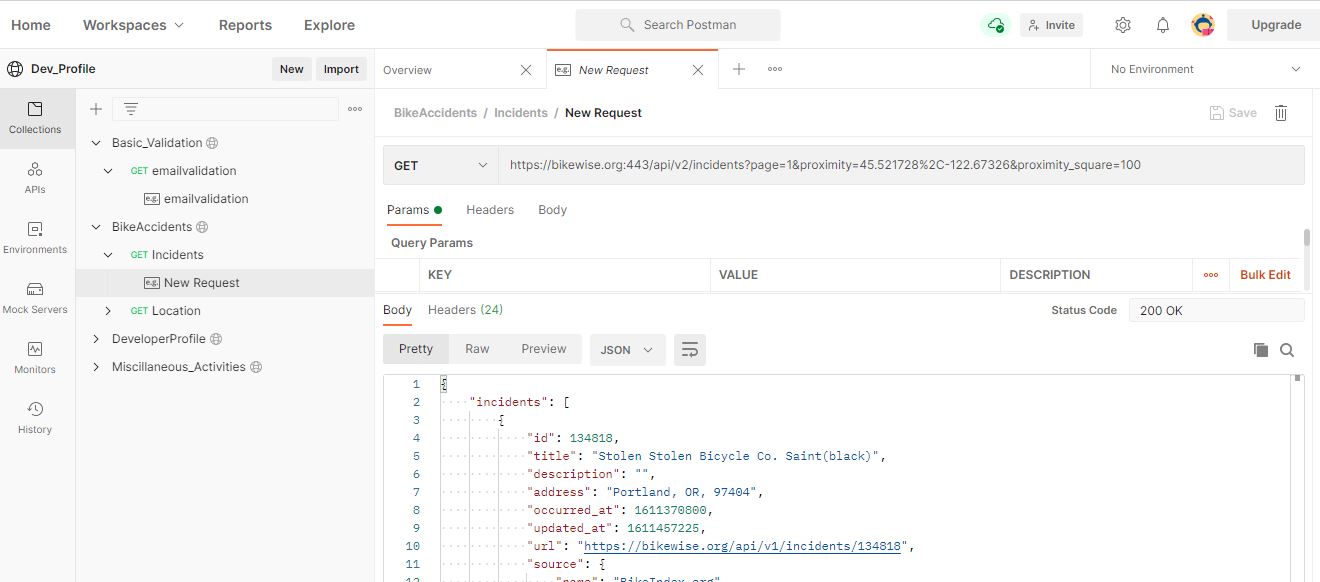The width and height of the screenshot is (1320, 582).
Task: Expand the Location request
Action: point(108,311)
